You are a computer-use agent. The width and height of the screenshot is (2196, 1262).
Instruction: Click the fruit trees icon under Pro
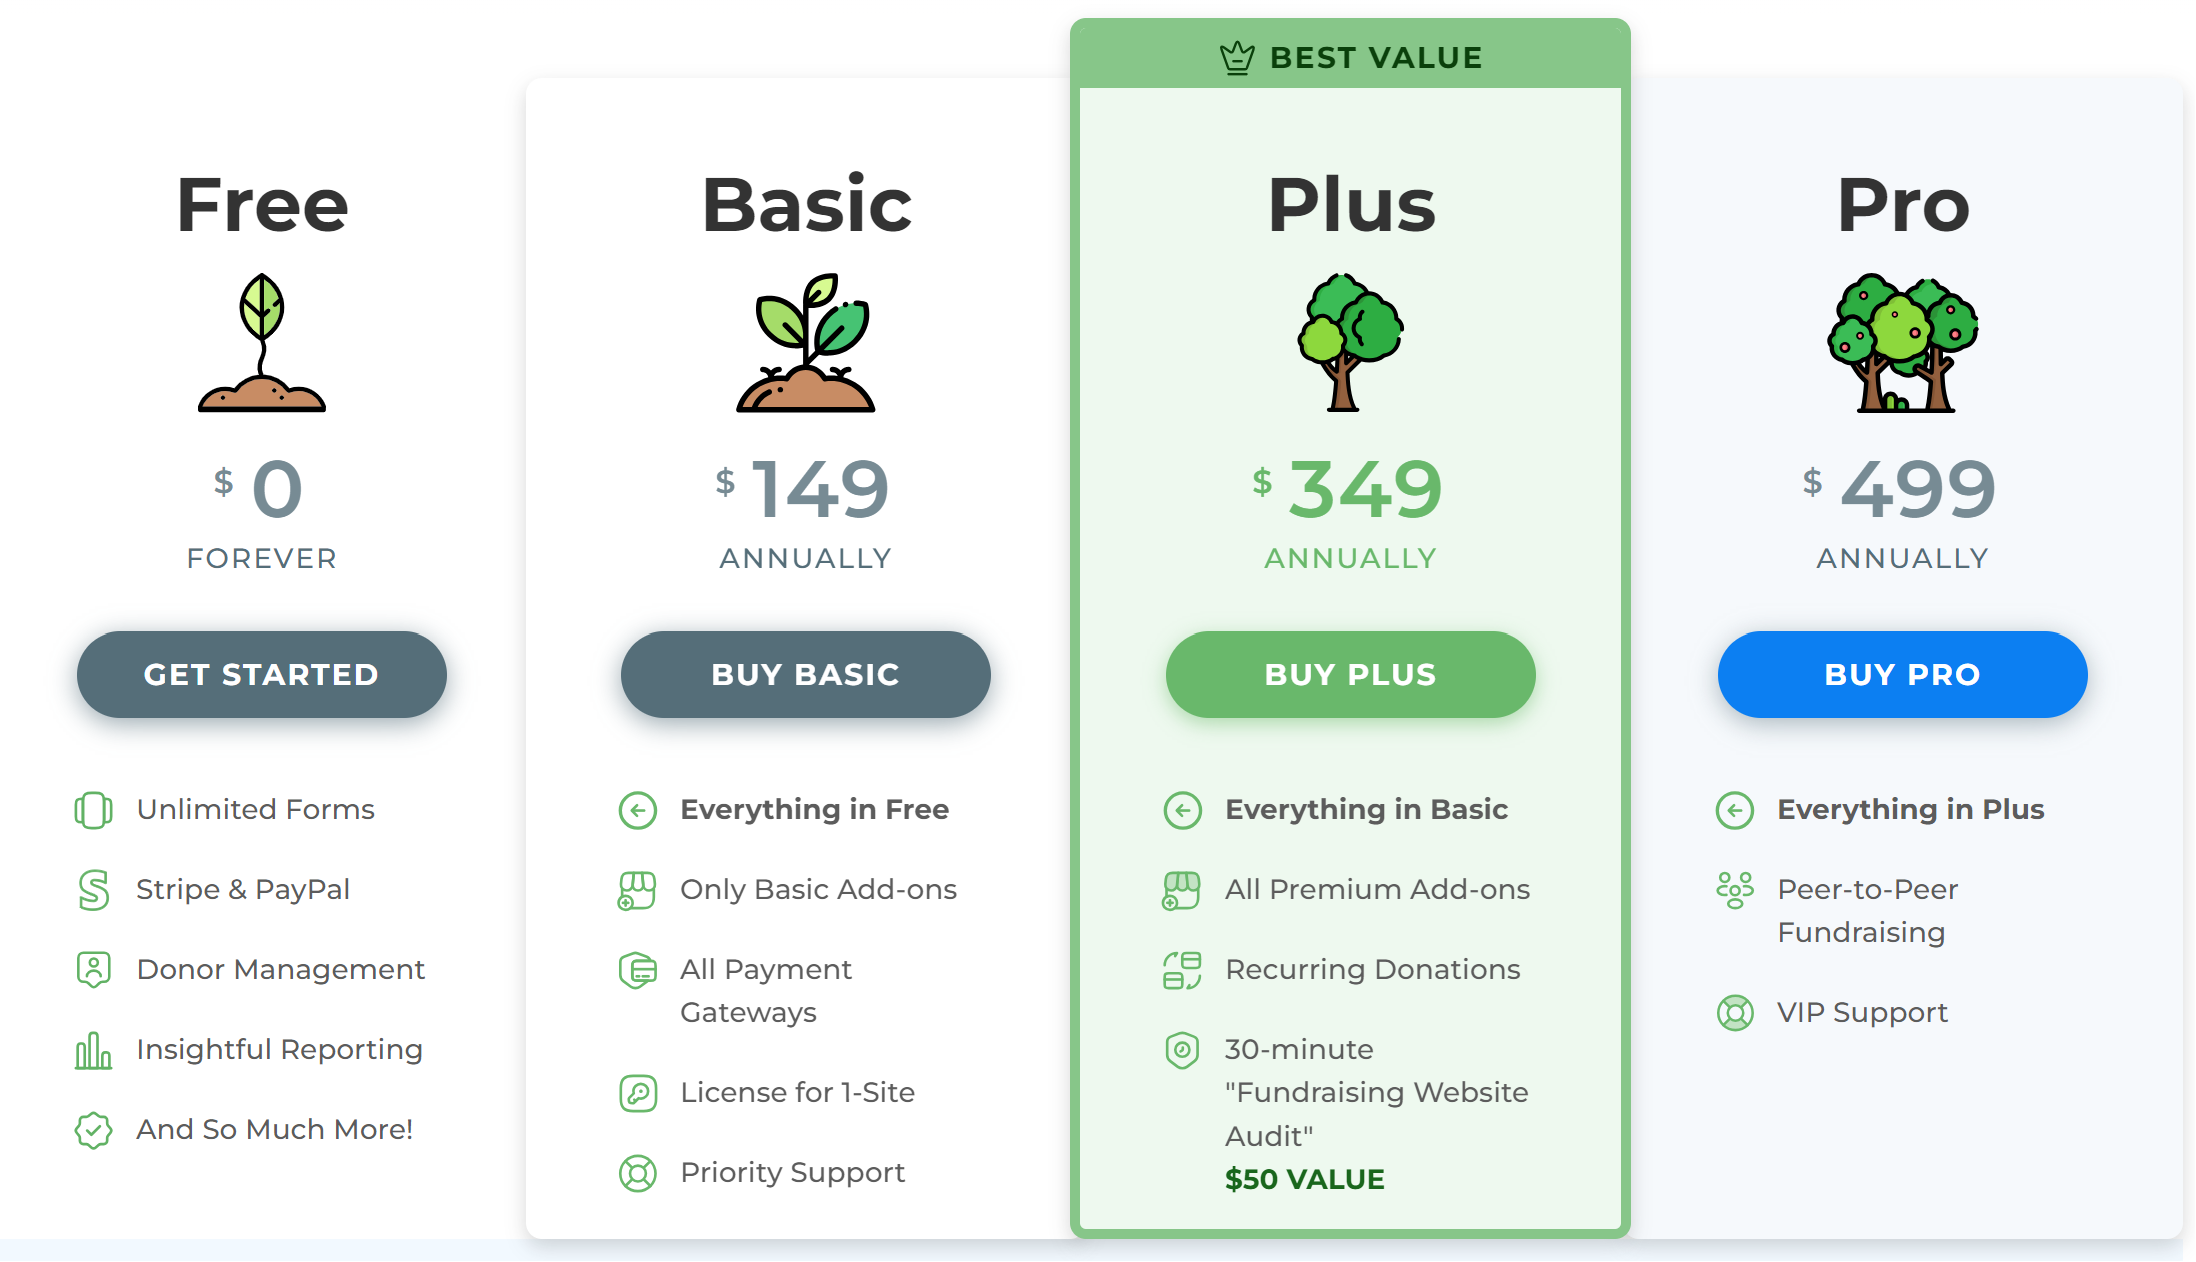click(1902, 343)
